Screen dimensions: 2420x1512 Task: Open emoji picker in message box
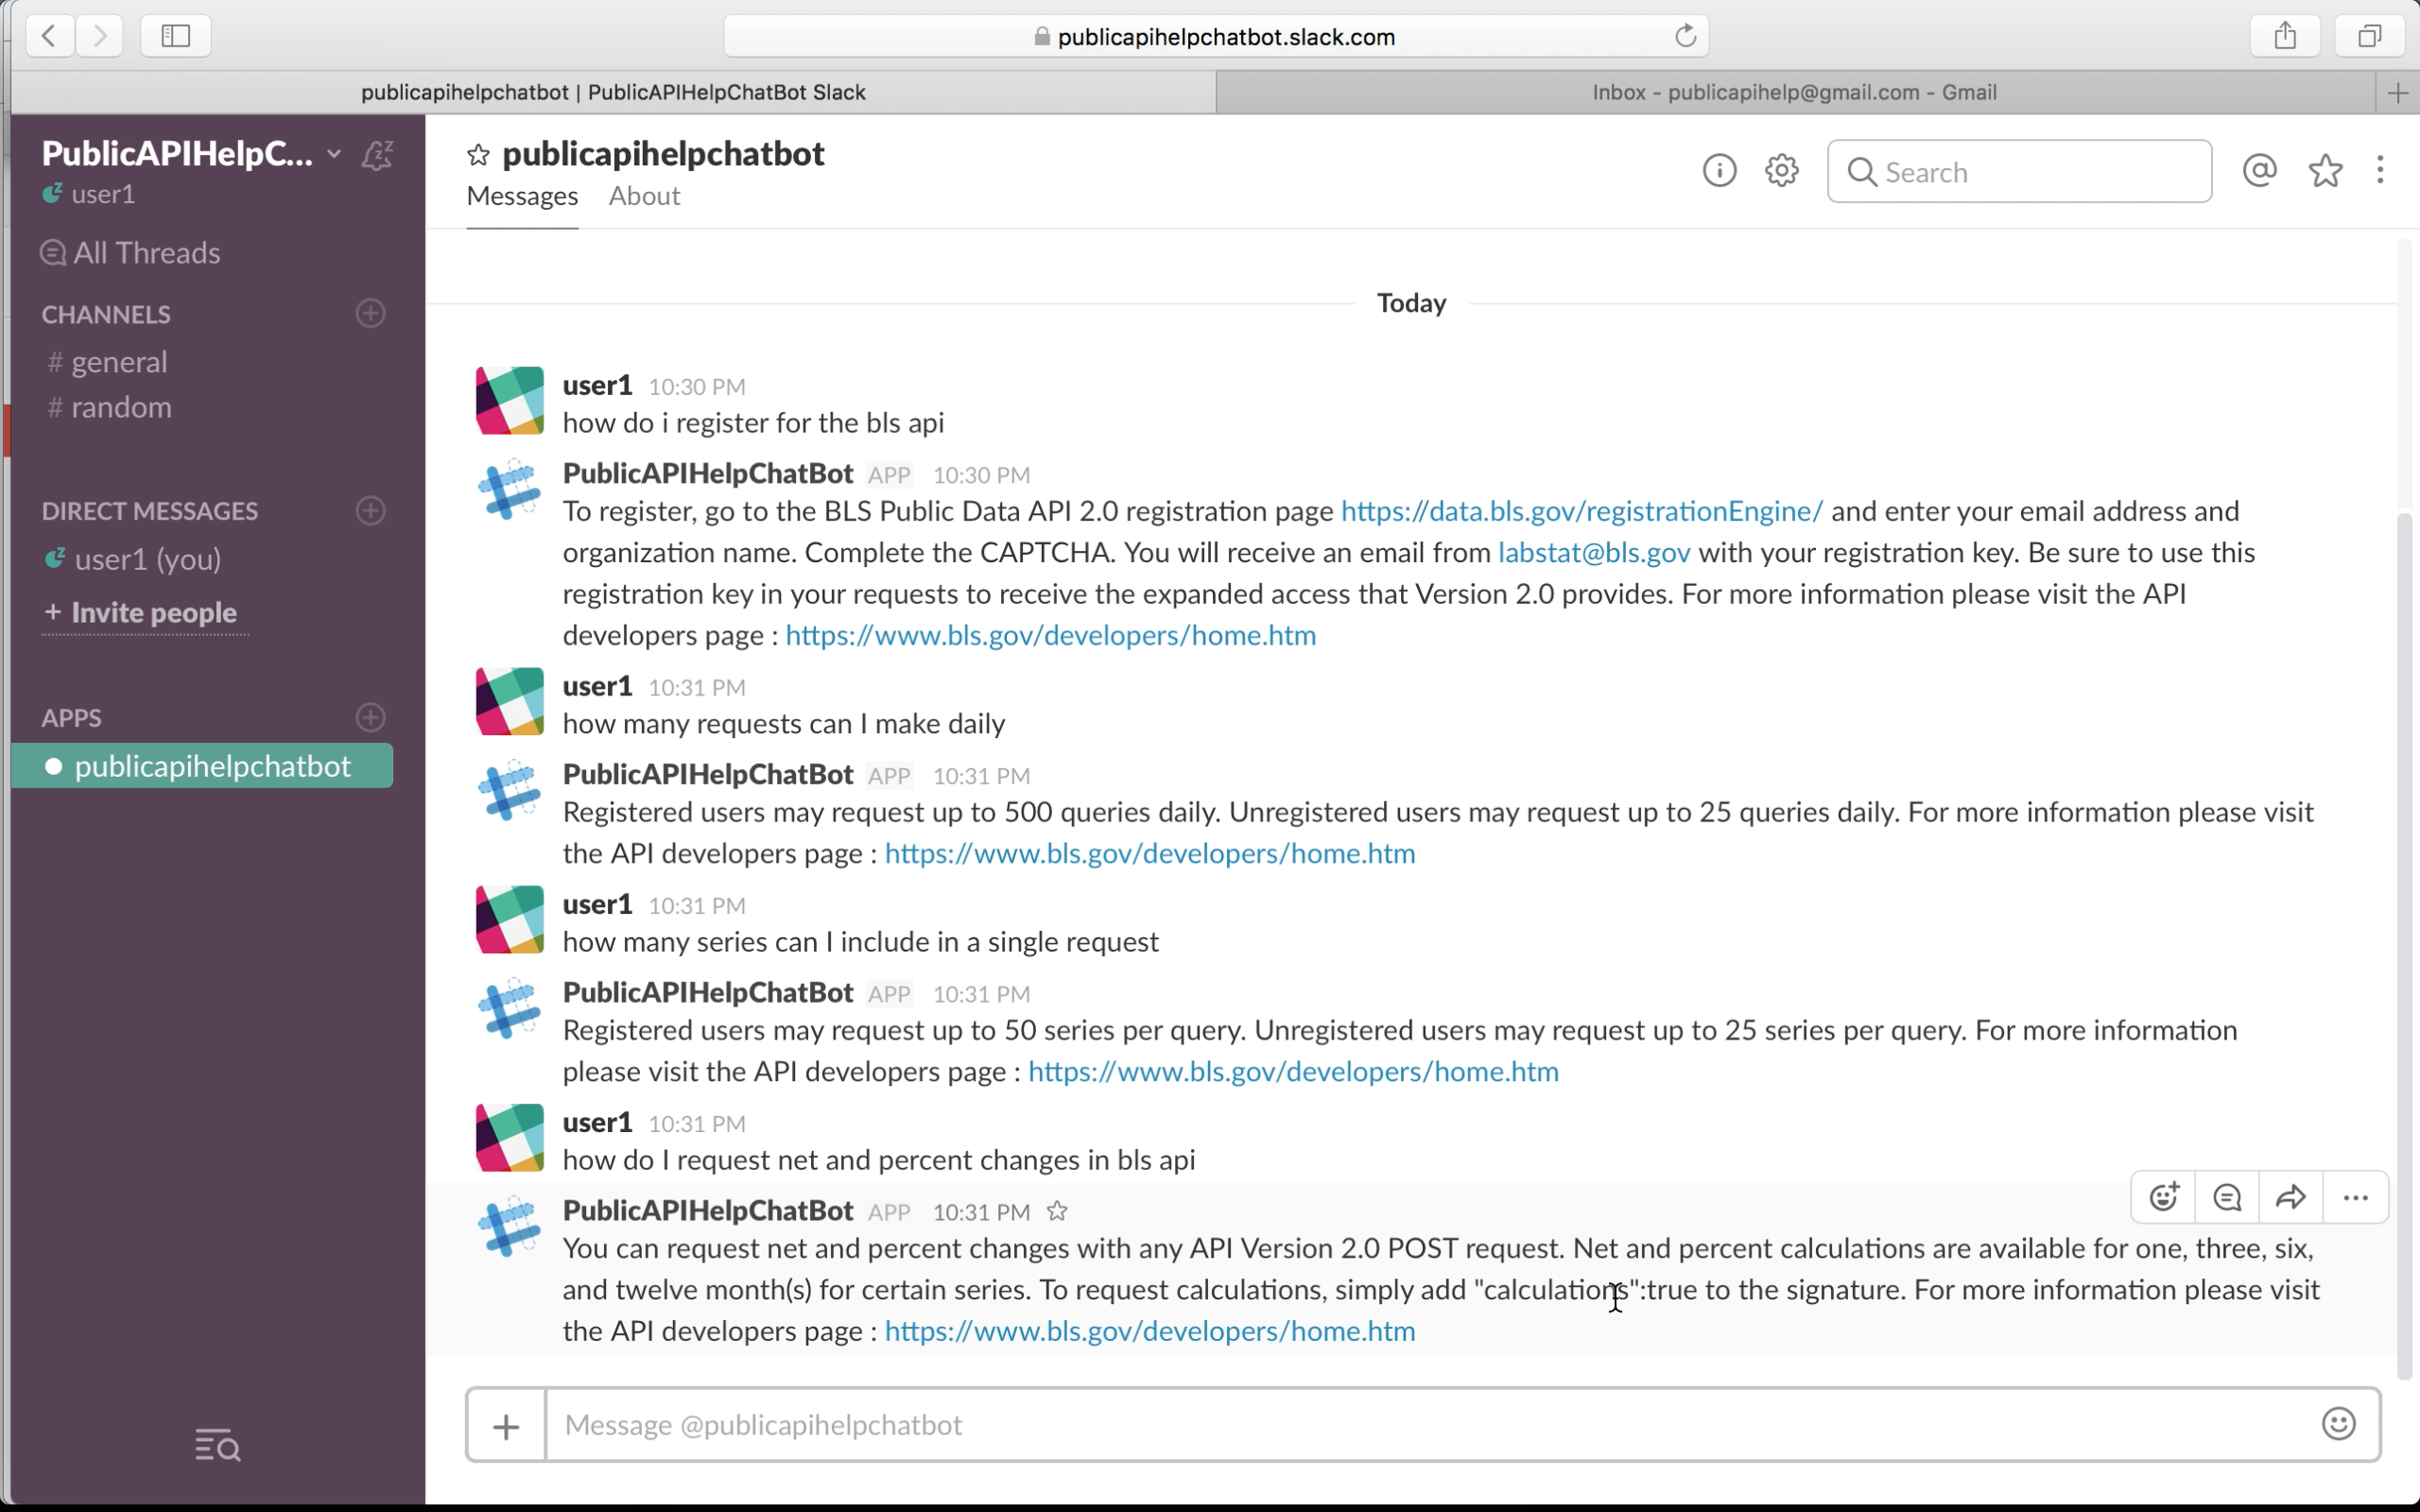pyautogui.click(x=2338, y=1424)
